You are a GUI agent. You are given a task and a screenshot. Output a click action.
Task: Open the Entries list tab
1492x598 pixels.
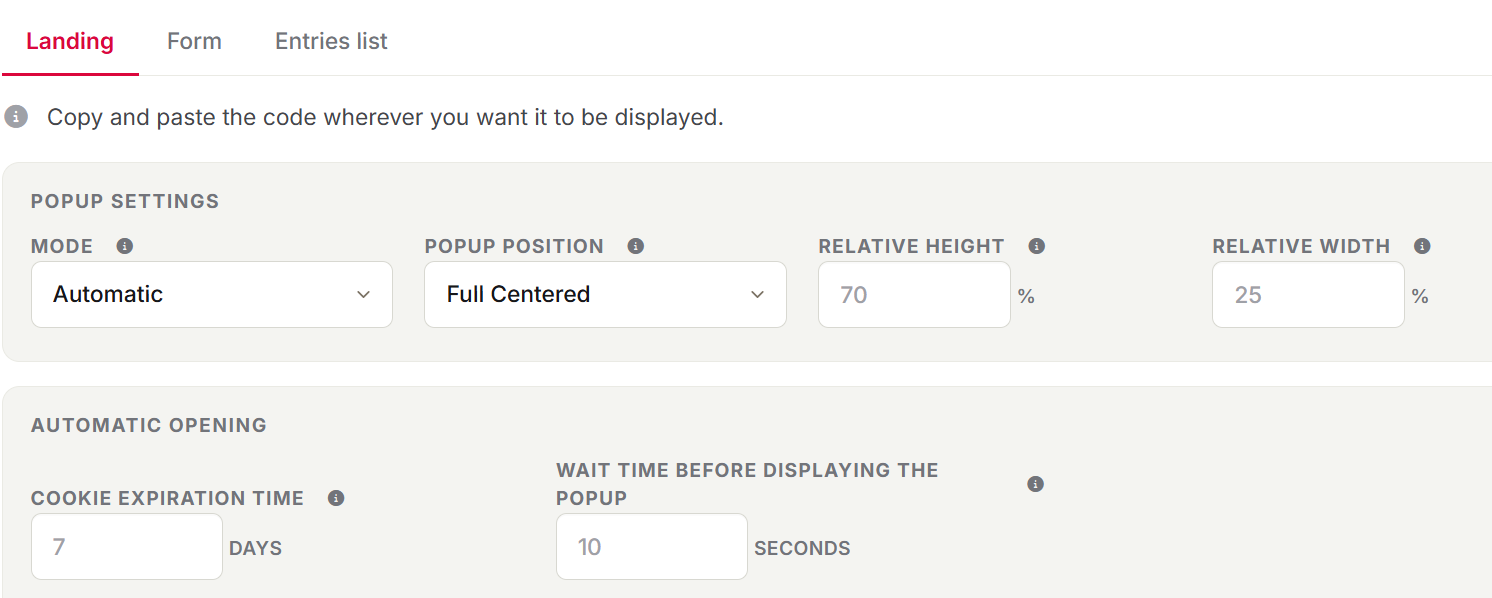tap(331, 41)
